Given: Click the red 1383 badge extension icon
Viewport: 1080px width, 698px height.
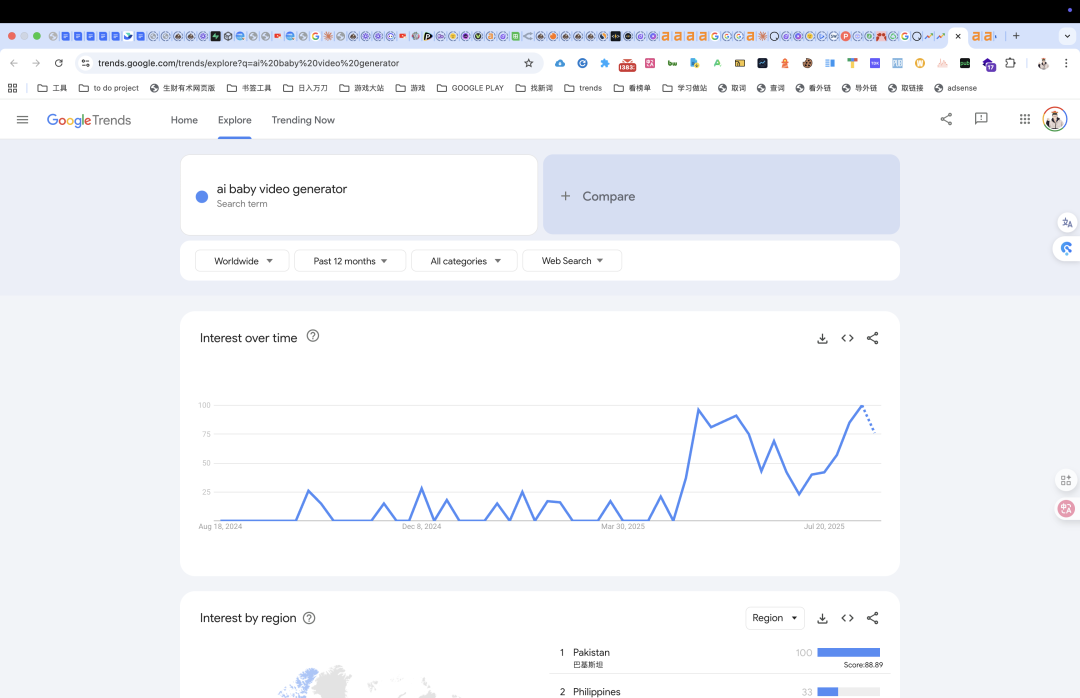Looking at the screenshot, I should (x=627, y=64).
